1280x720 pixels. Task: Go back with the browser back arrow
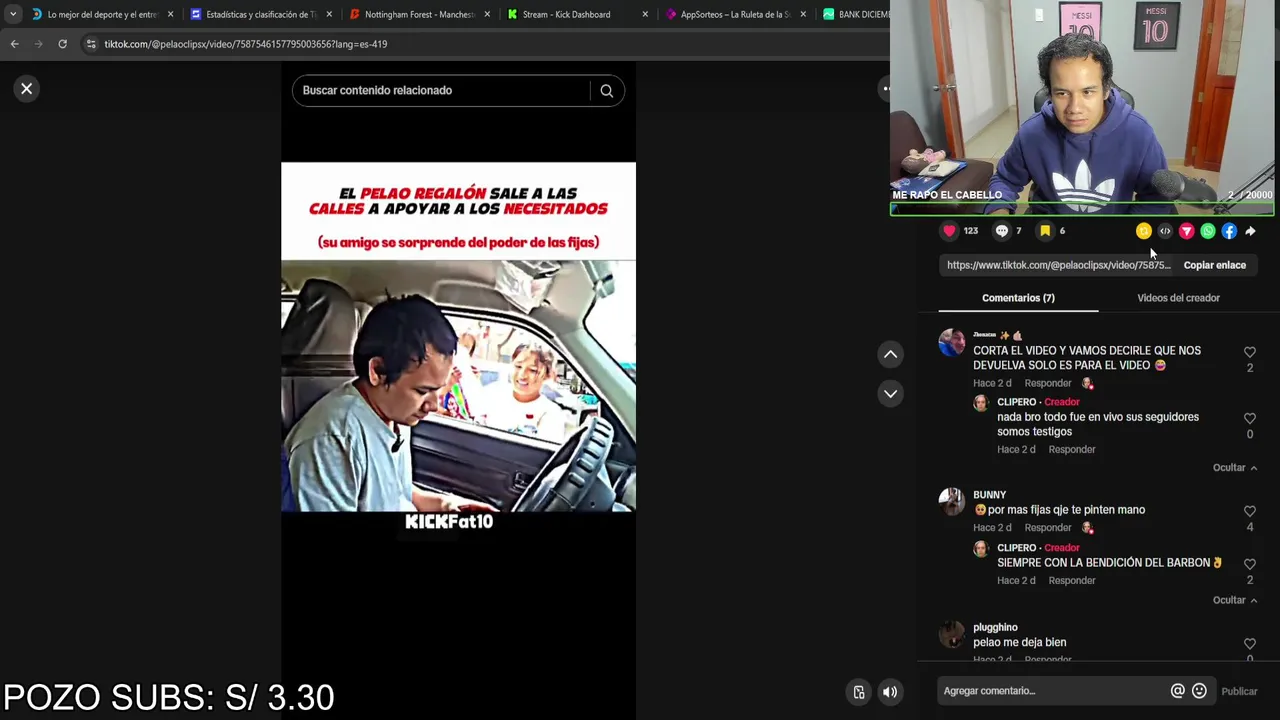[x=14, y=44]
